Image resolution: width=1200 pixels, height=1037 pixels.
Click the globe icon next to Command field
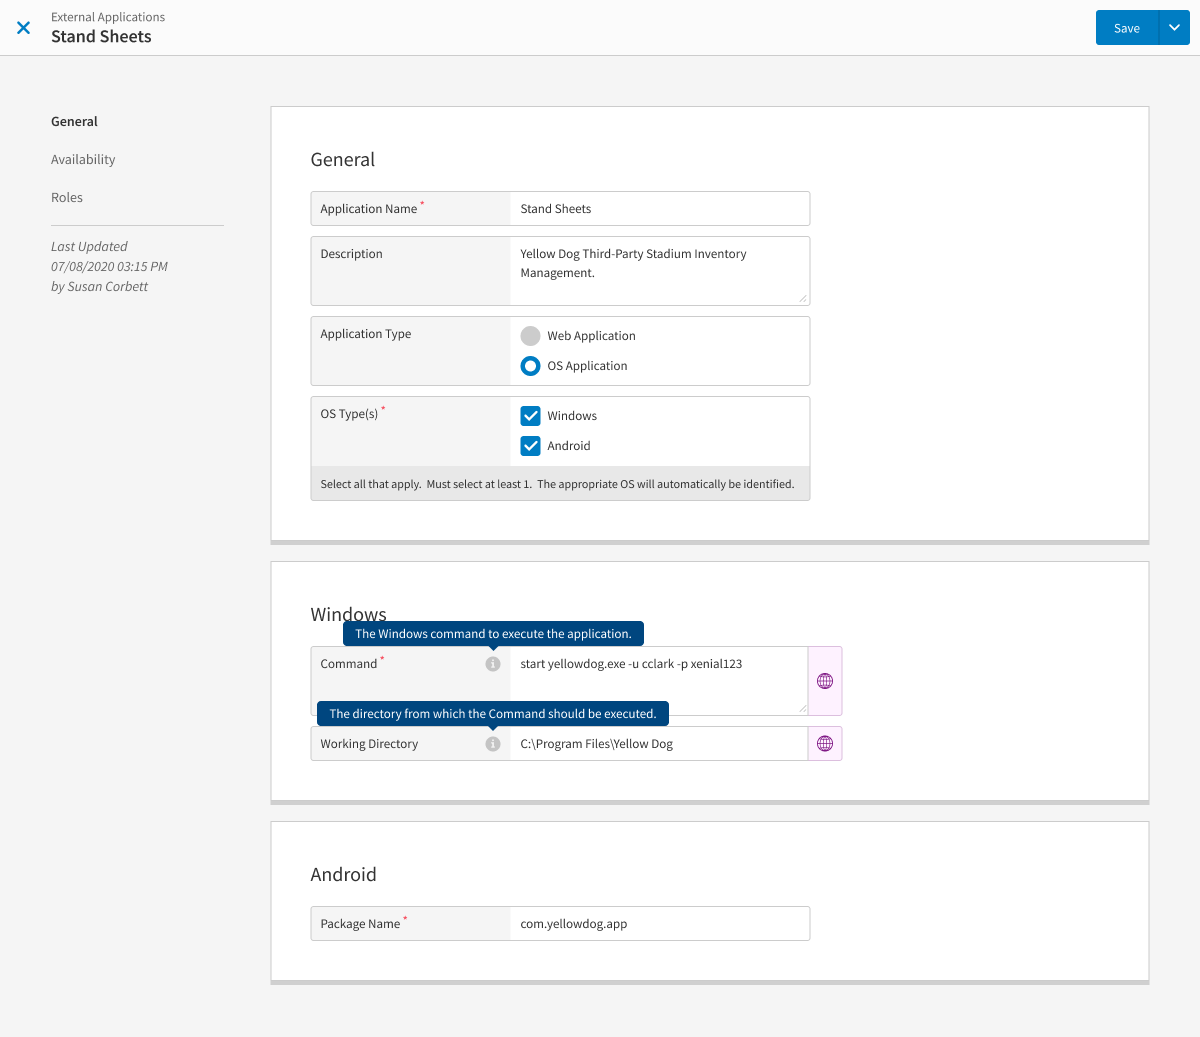[824, 680]
